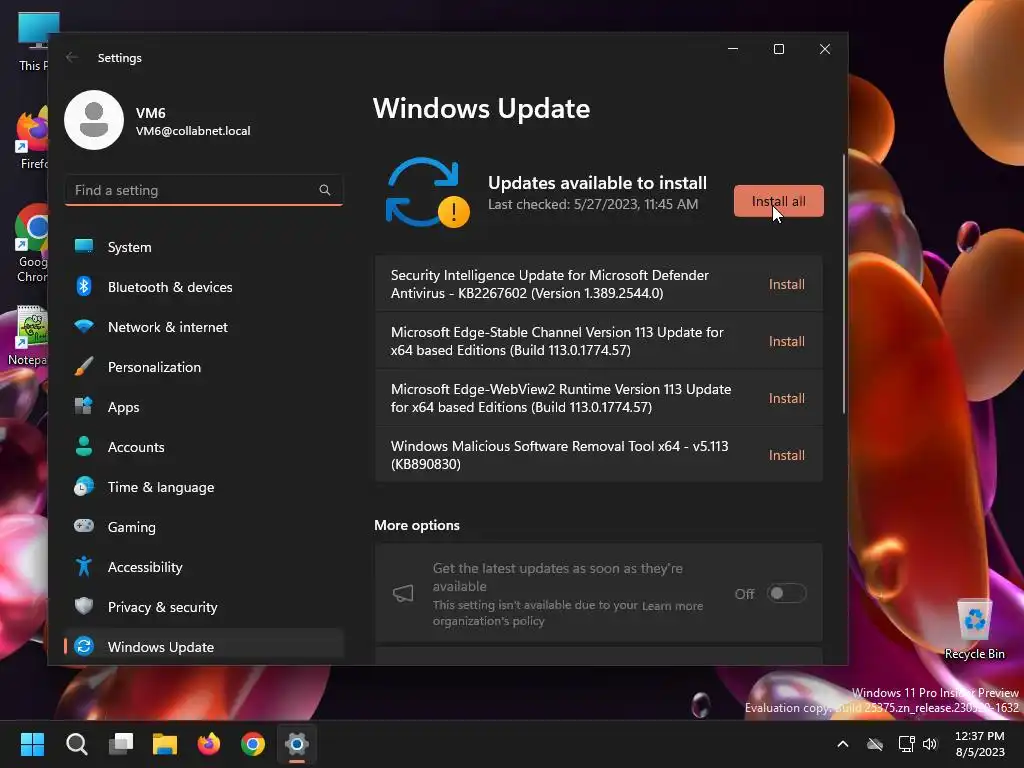The width and height of the screenshot is (1024, 768).
Task: Install the Defender Antivirus security intelligence update
Action: point(786,284)
